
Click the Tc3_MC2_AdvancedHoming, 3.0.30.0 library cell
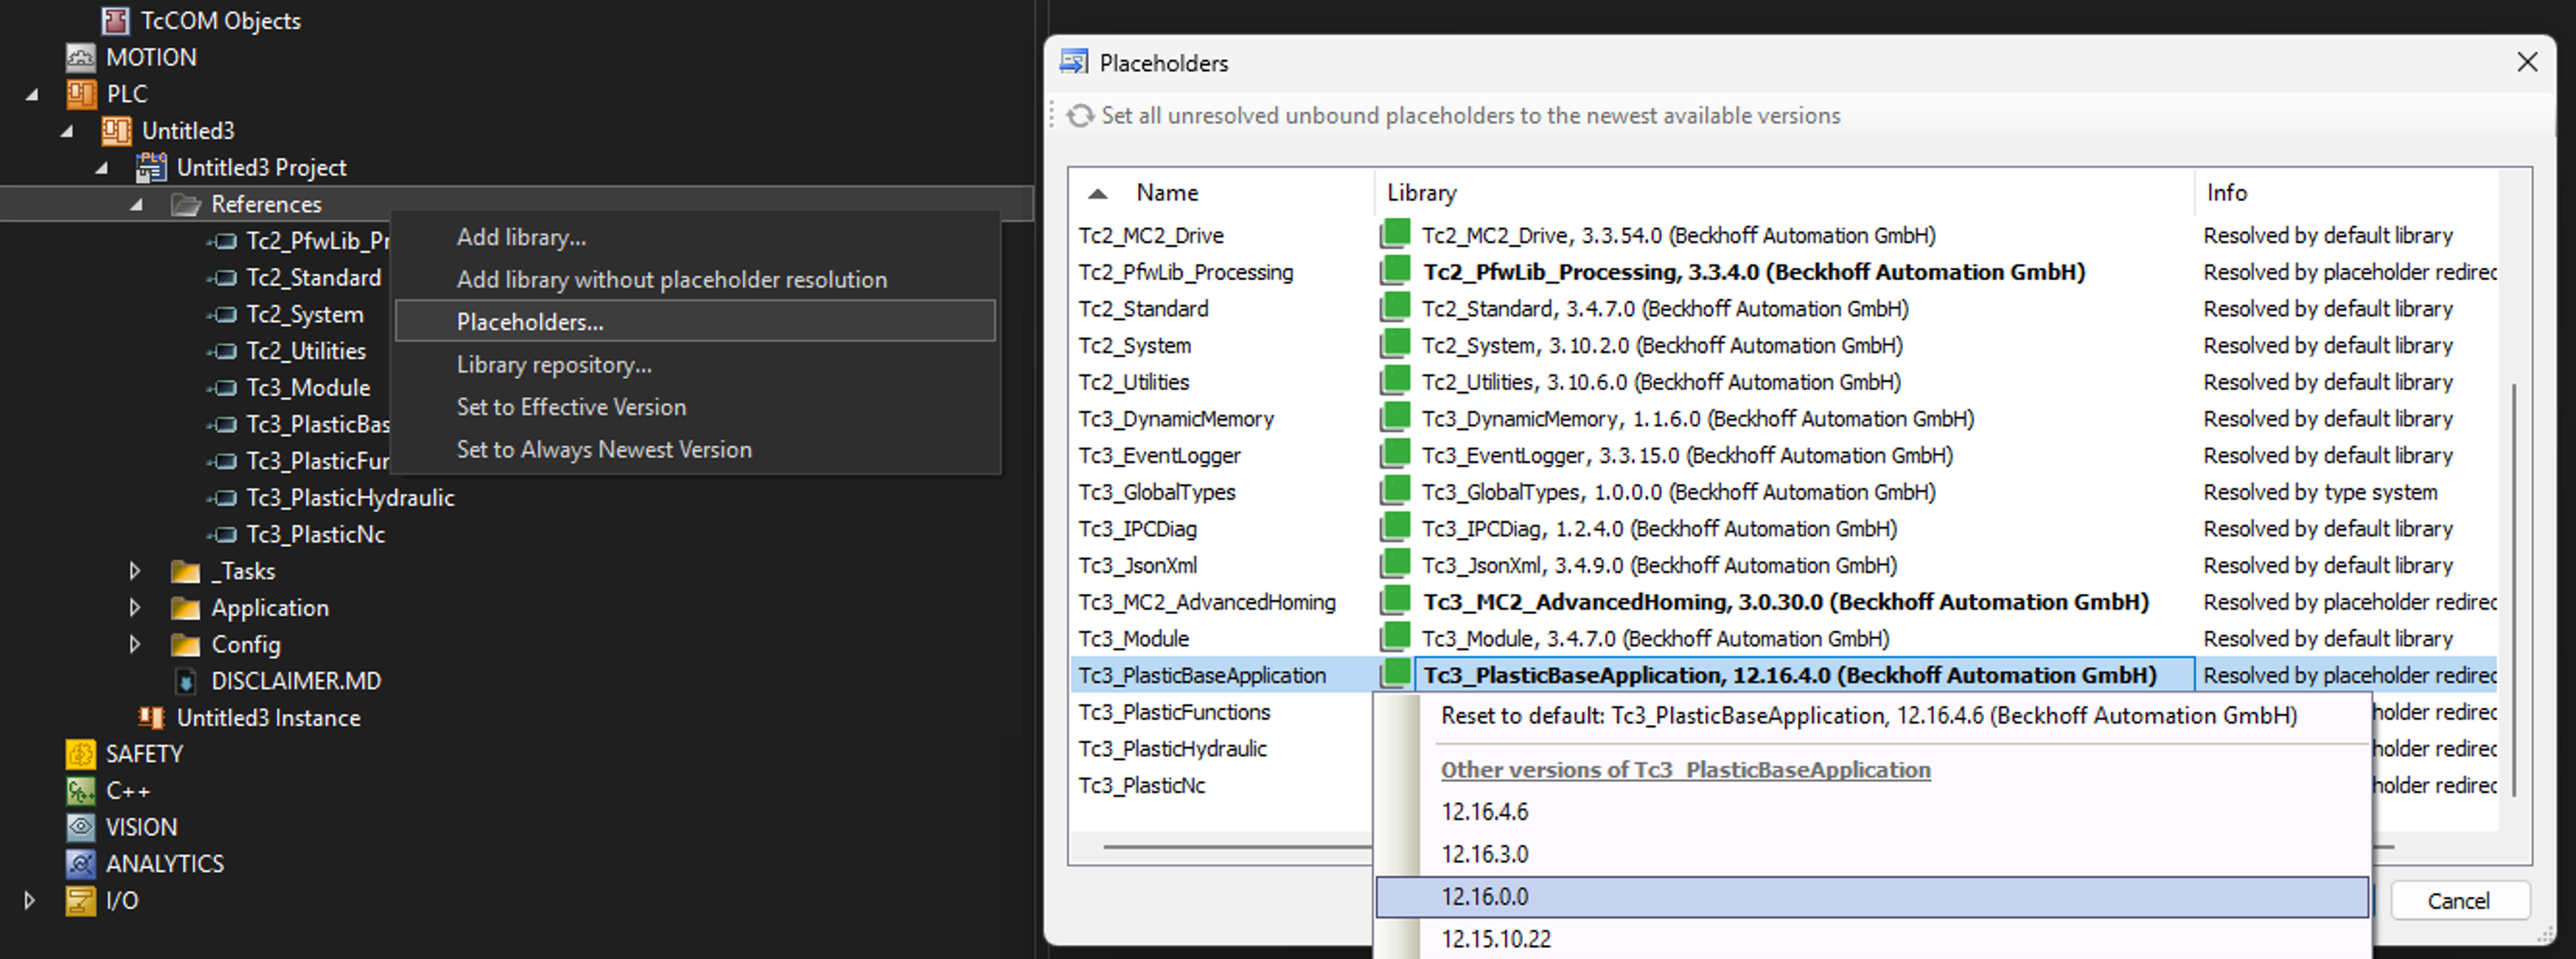click(x=1785, y=601)
